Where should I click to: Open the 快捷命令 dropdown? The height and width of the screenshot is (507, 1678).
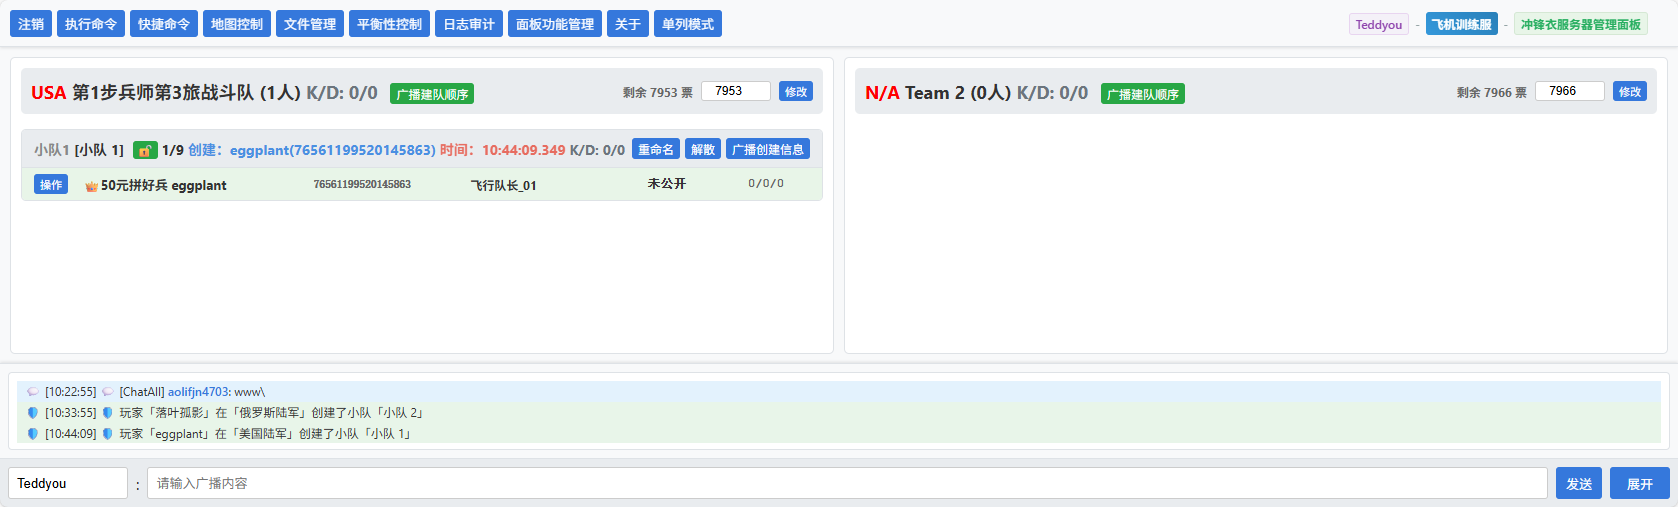[164, 24]
